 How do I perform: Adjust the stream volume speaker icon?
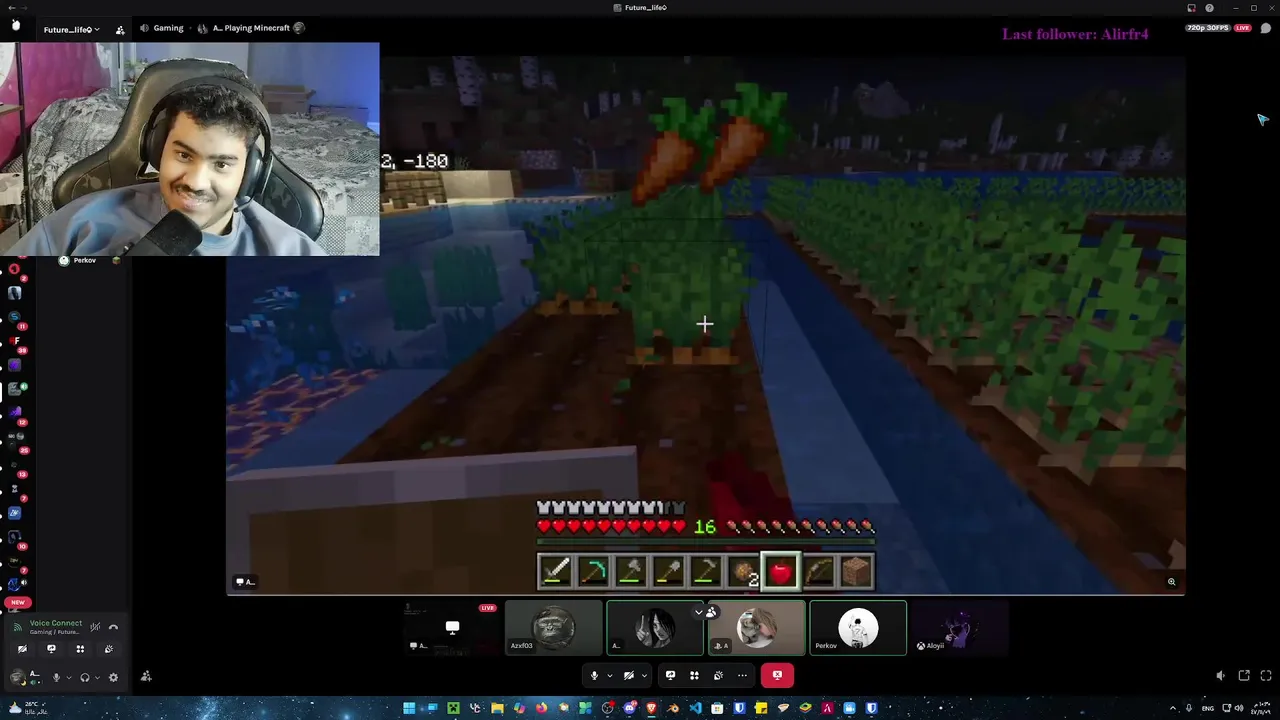(1221, 676)
